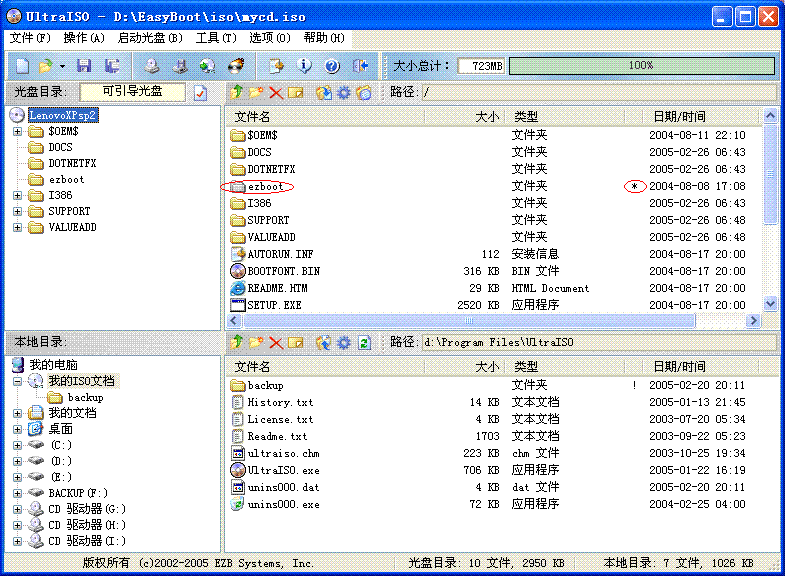Expand the SUPPORT folder in the disc tree
The image size is (785, 576).
[x=18, y=212]
